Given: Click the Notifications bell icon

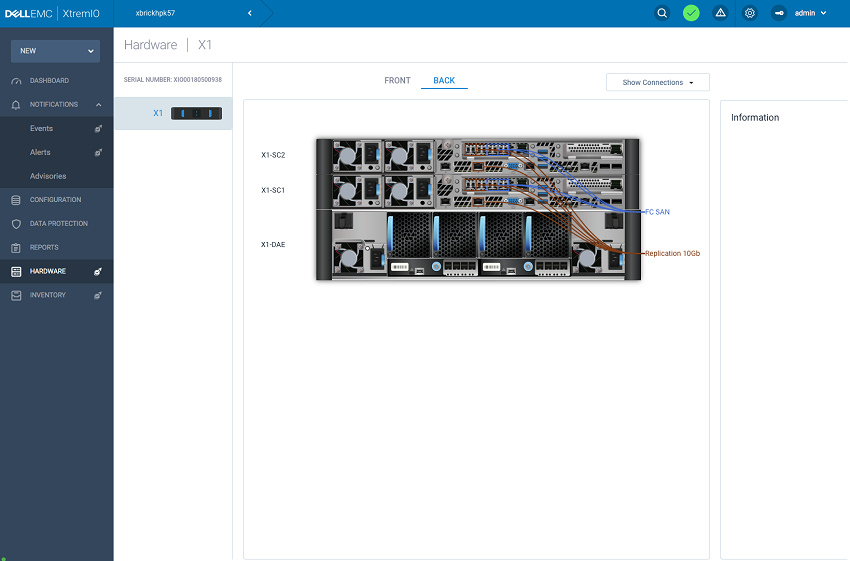Looking at the screenshot, I should pos(16,105).
